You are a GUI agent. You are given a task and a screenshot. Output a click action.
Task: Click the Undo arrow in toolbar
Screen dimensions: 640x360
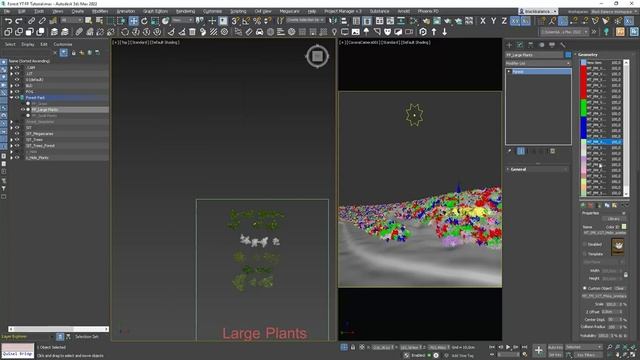pyautogui.click(x=8, y=20)
